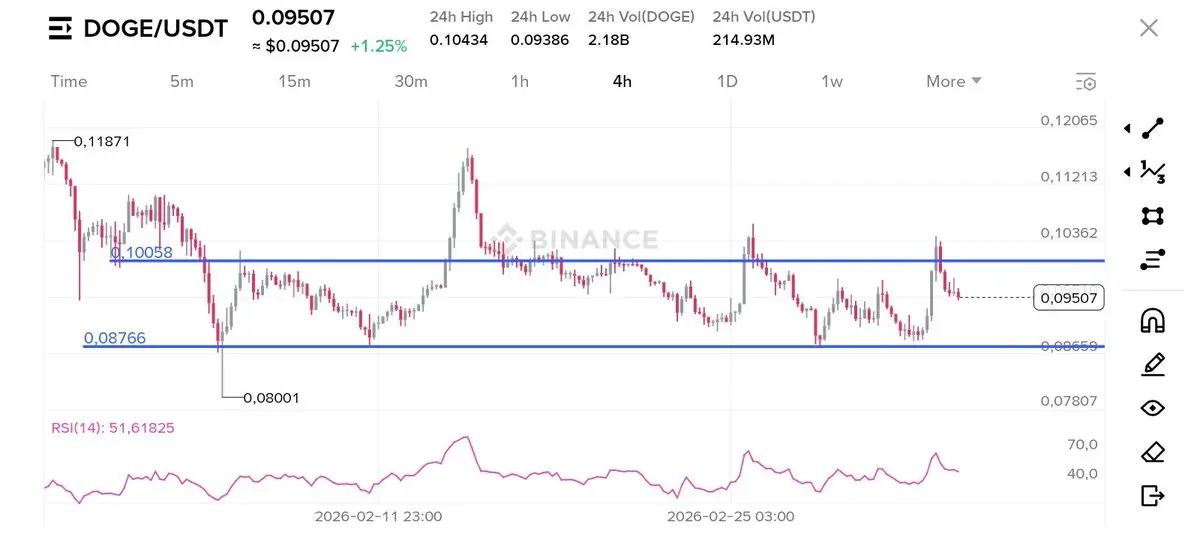The height and width of the screenshot is (540, 1200).
Task: Select the rectangle shape drawing tool
Action: [1153, 216]
